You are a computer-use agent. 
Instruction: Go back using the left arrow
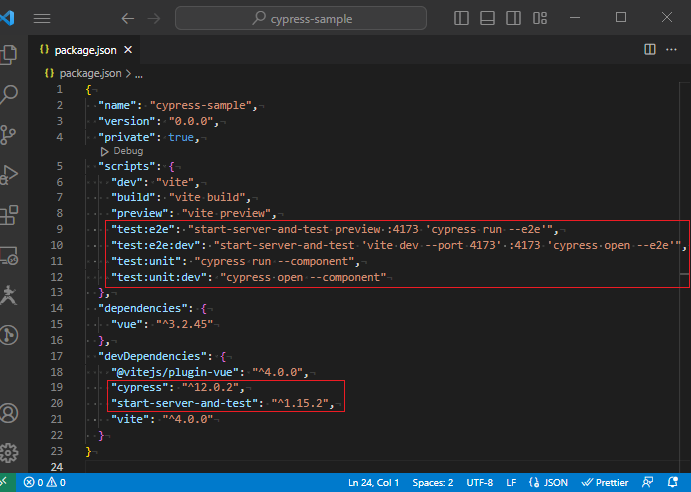coord(128,19)
